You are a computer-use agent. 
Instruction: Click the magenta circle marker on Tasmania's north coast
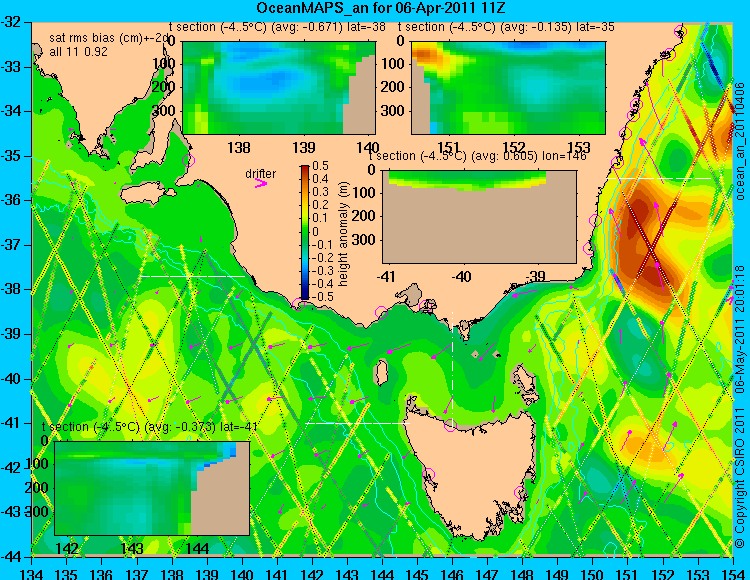[x=450, y=425]
